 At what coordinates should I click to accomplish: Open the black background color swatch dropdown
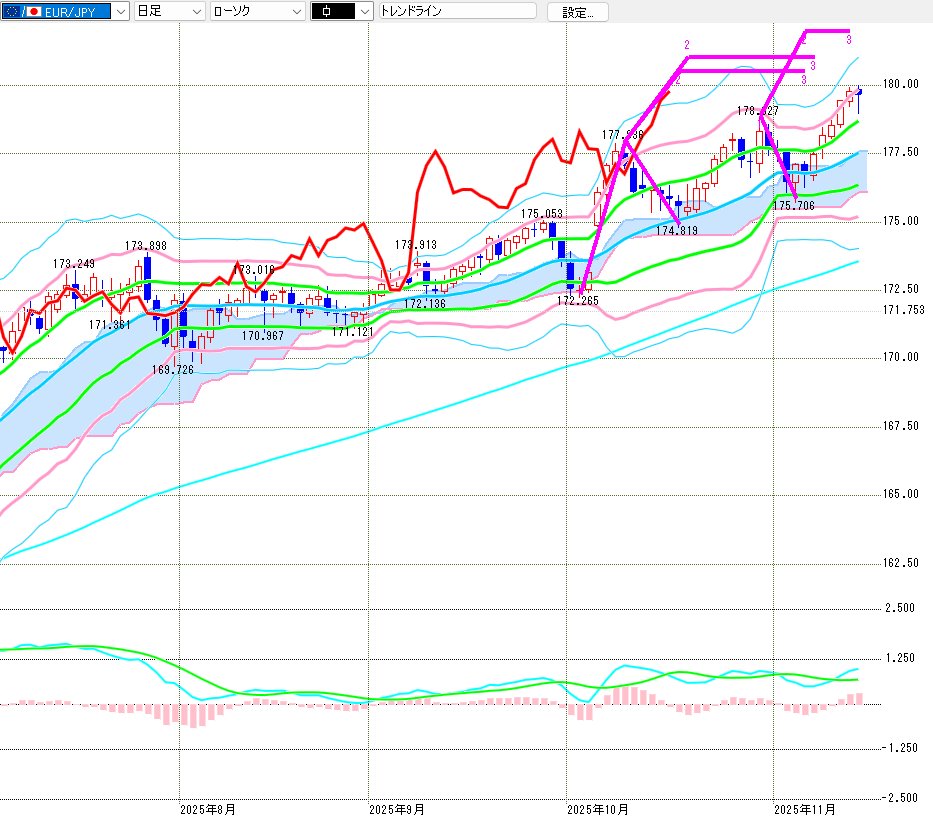coord(364,12)
